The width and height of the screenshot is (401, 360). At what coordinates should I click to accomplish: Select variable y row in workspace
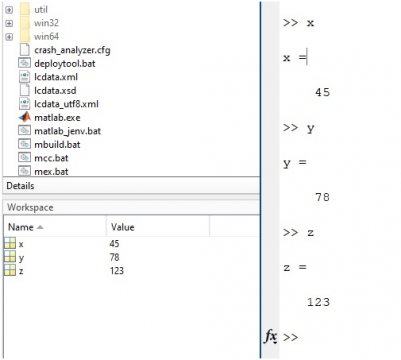pyautogui.click(x=131, y=257)
